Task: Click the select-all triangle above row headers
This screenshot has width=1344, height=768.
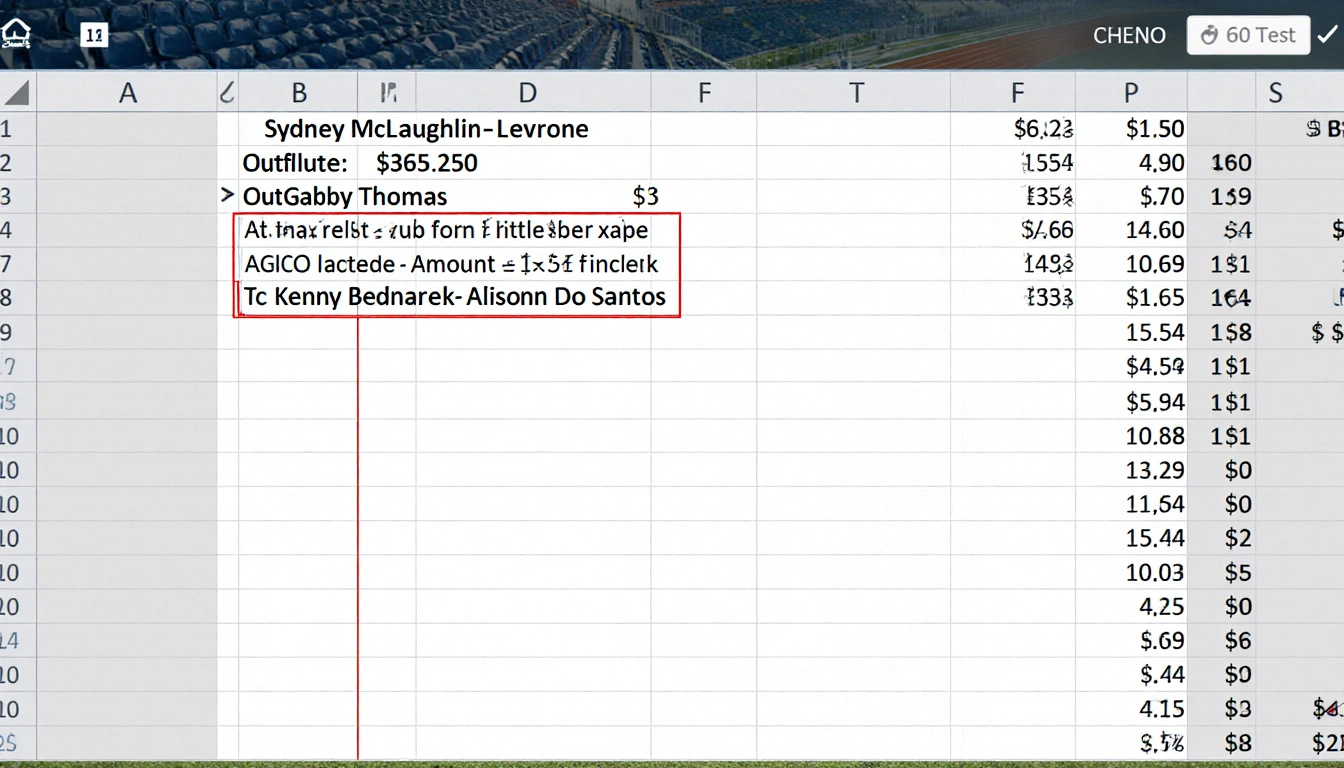Action: [16, 91]
